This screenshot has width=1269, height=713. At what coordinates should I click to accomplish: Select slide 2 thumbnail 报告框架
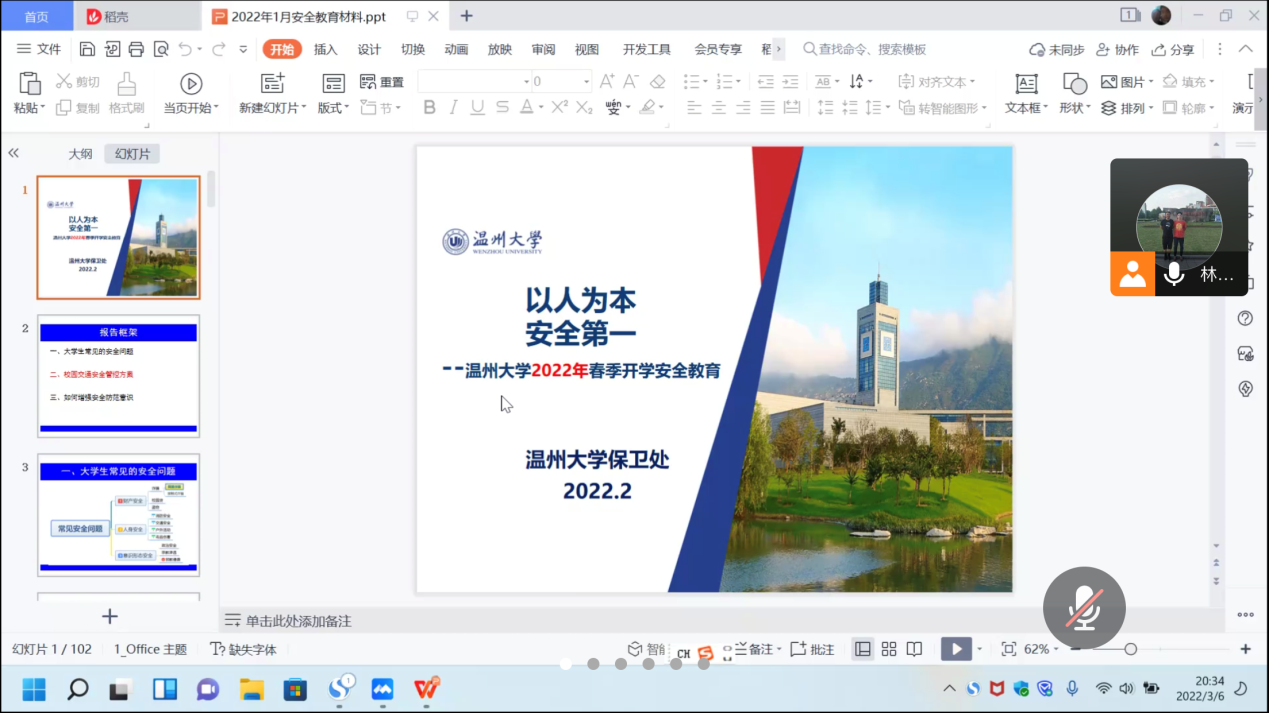pos(118,376)
